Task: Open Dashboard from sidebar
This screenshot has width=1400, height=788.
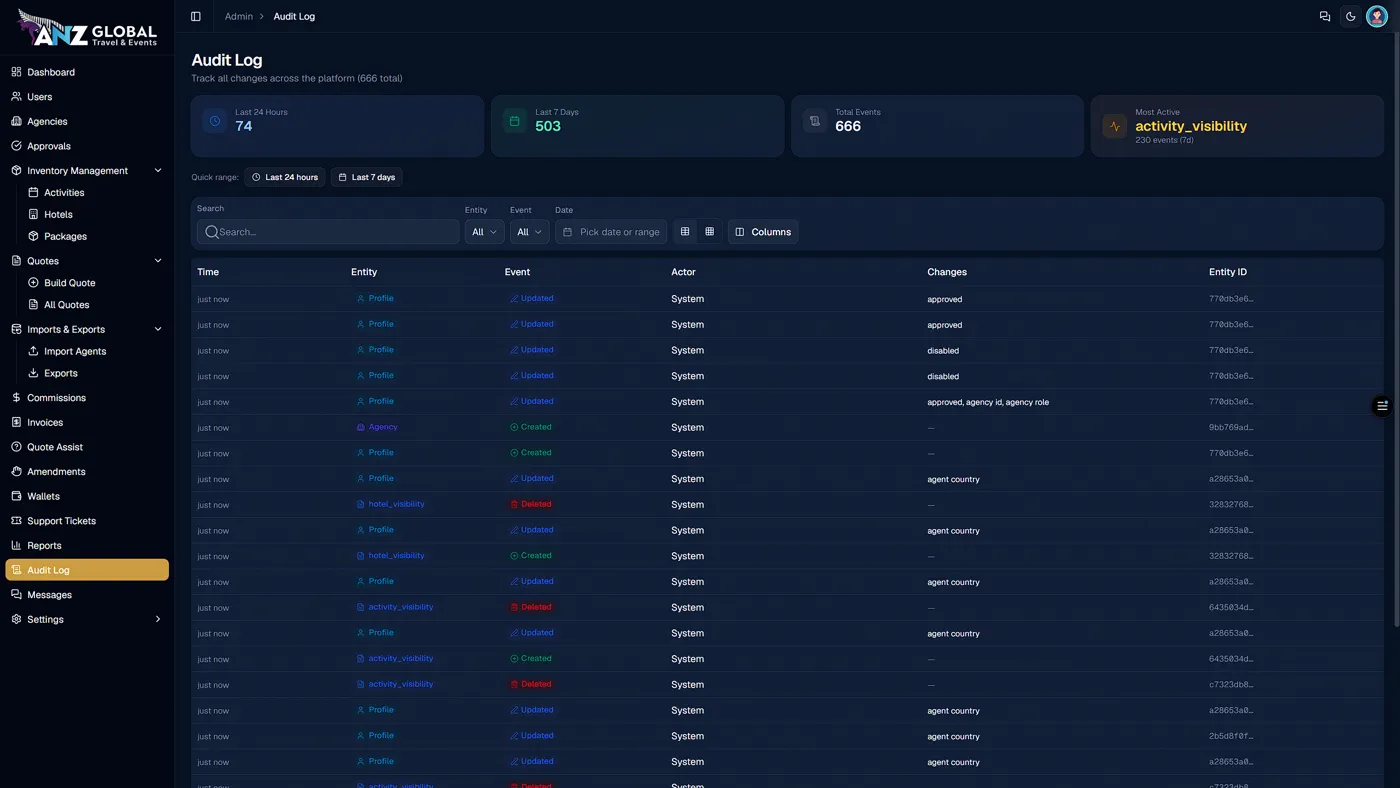Action: pyautogui.click(x=87, y=72)
